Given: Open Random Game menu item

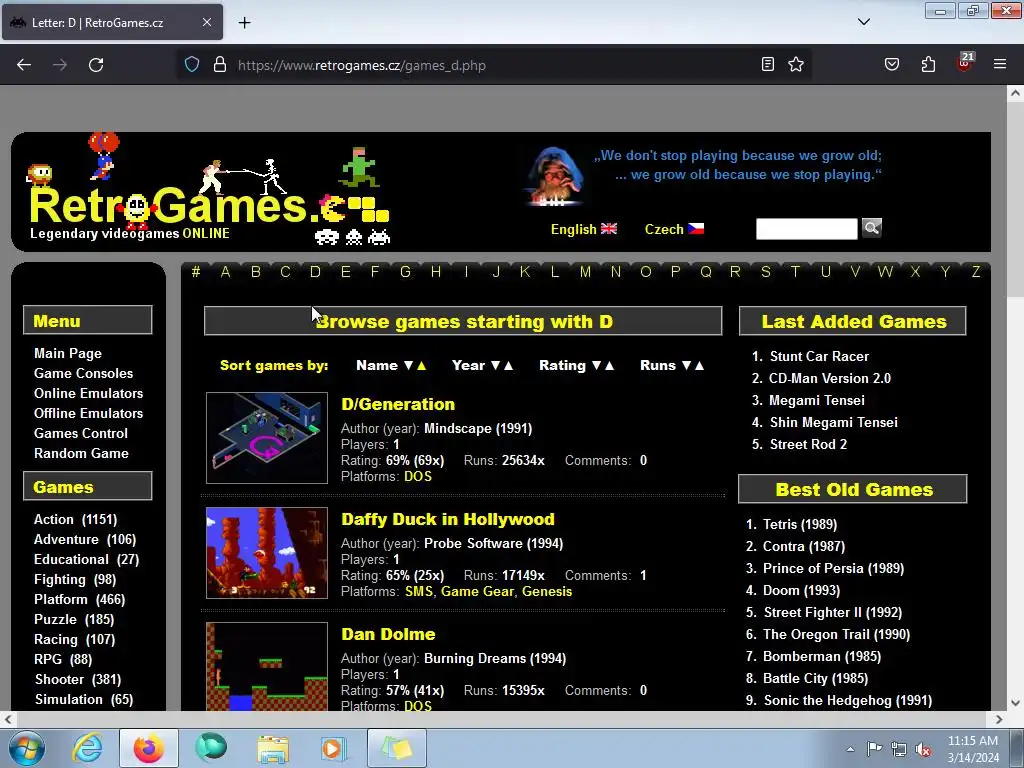Looking at the screenshot, I should pyautogui.click(x=81, y=453).
